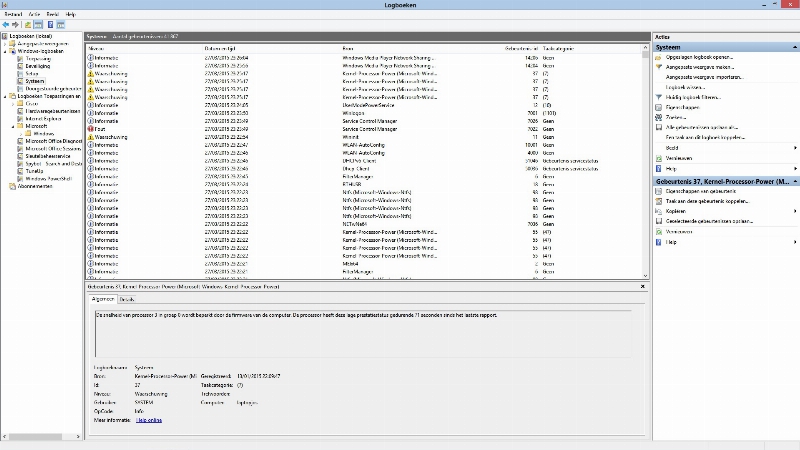
Task: Click Logboek wissen action
Action: point(685,87)
